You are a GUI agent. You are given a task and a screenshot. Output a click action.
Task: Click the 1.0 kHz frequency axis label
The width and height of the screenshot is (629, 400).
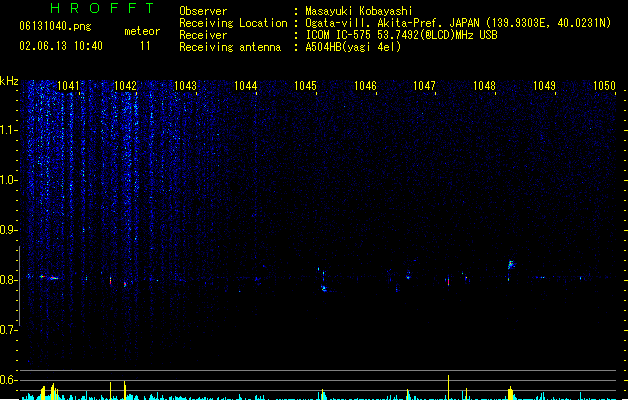coord(8,180)
